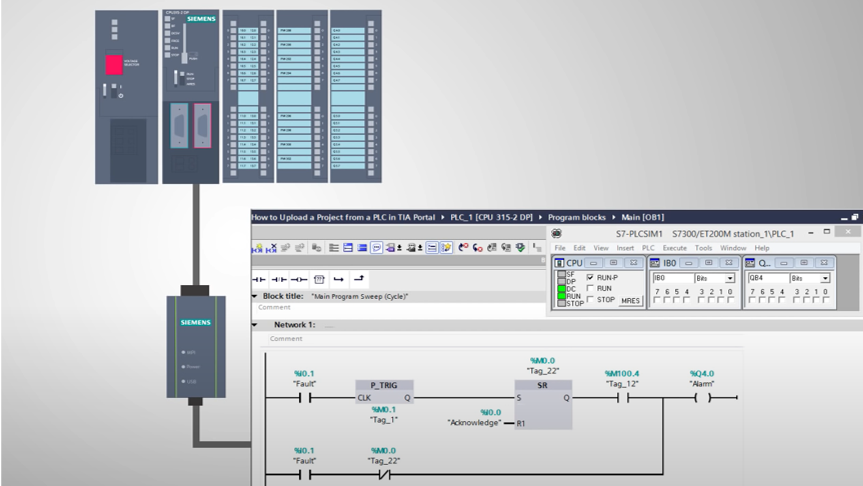863x486 pixels.
Task: Insert an output coil instruction
Action: tap(299, 280)
